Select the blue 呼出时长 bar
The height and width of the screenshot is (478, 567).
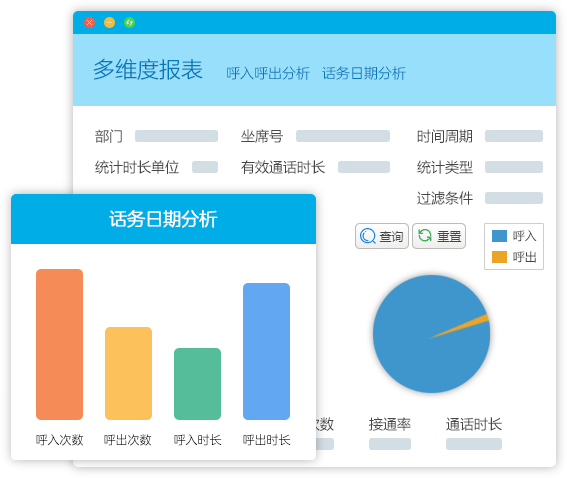click(267, 351)
